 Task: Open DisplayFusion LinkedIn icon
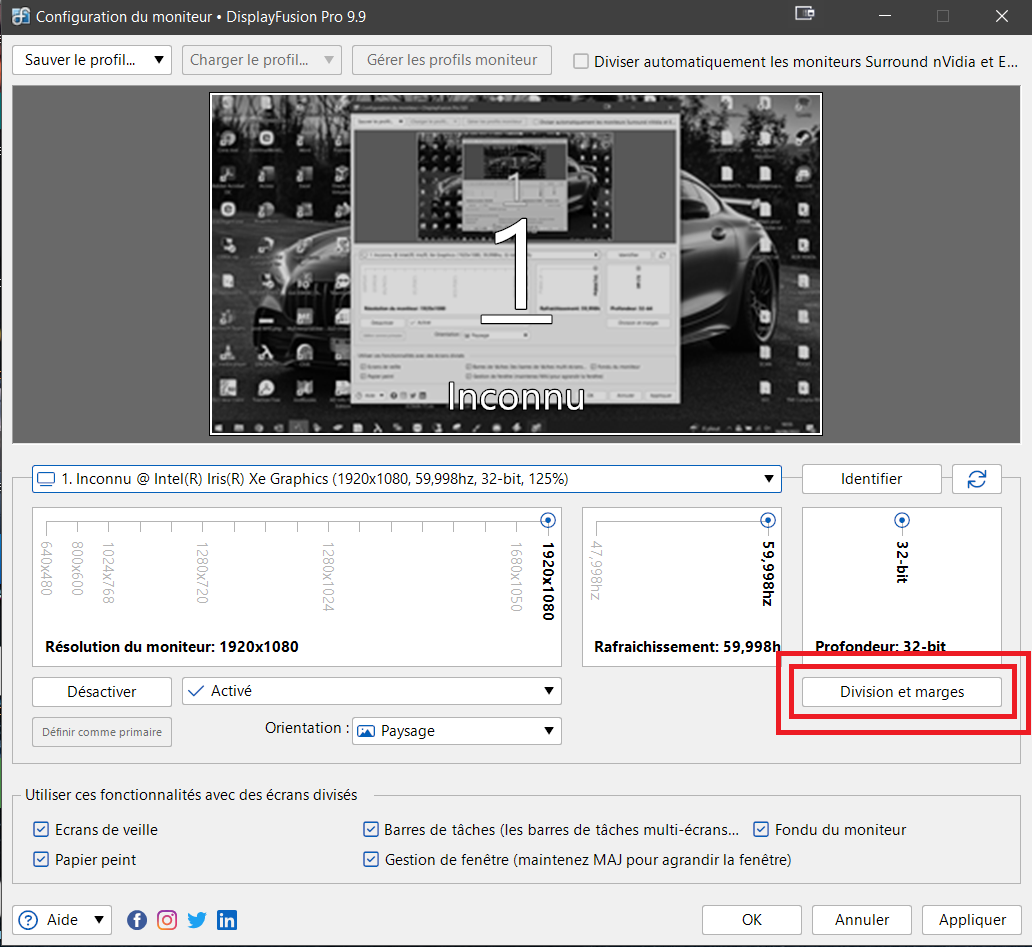point(227,920)
